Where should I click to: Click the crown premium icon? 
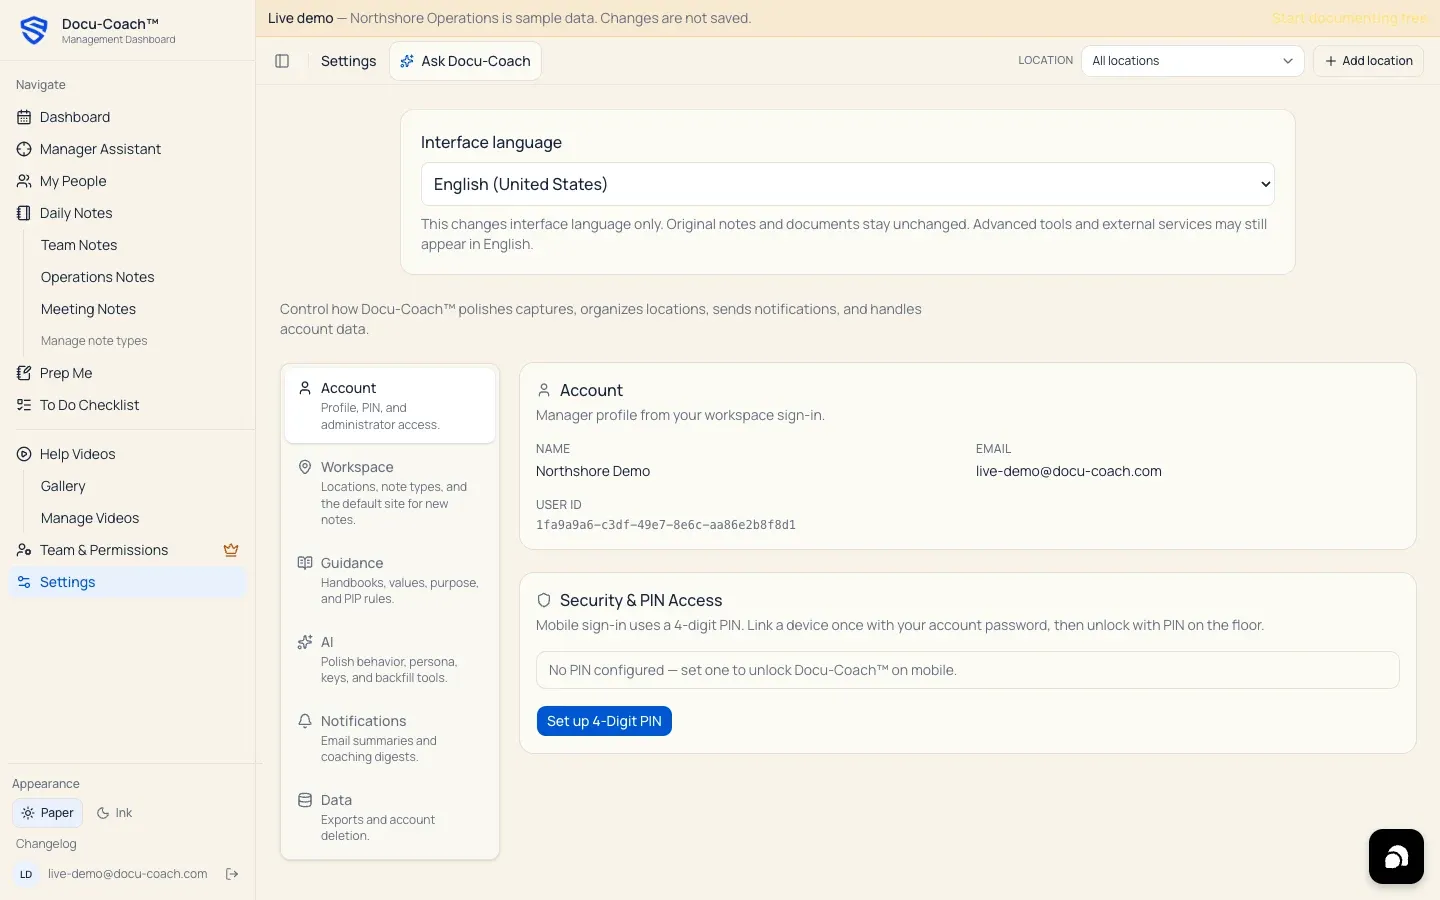(x=231, y=550)
